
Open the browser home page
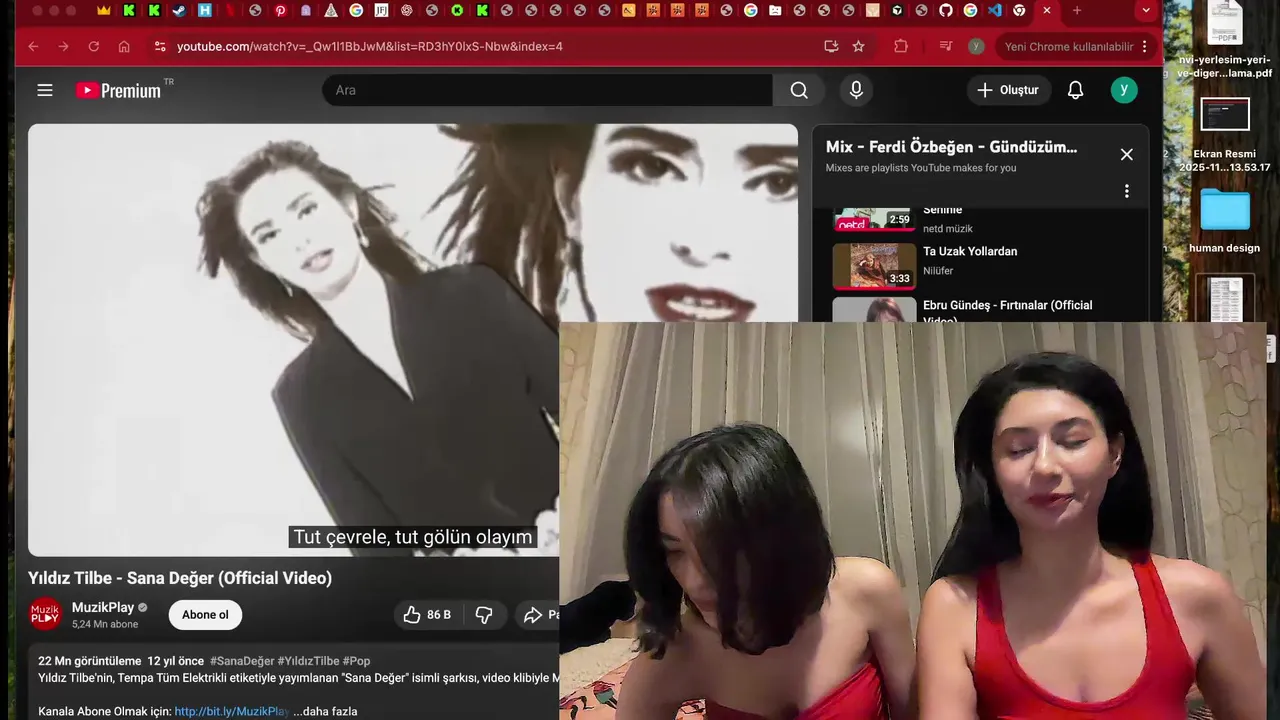[x=124, y=46]
